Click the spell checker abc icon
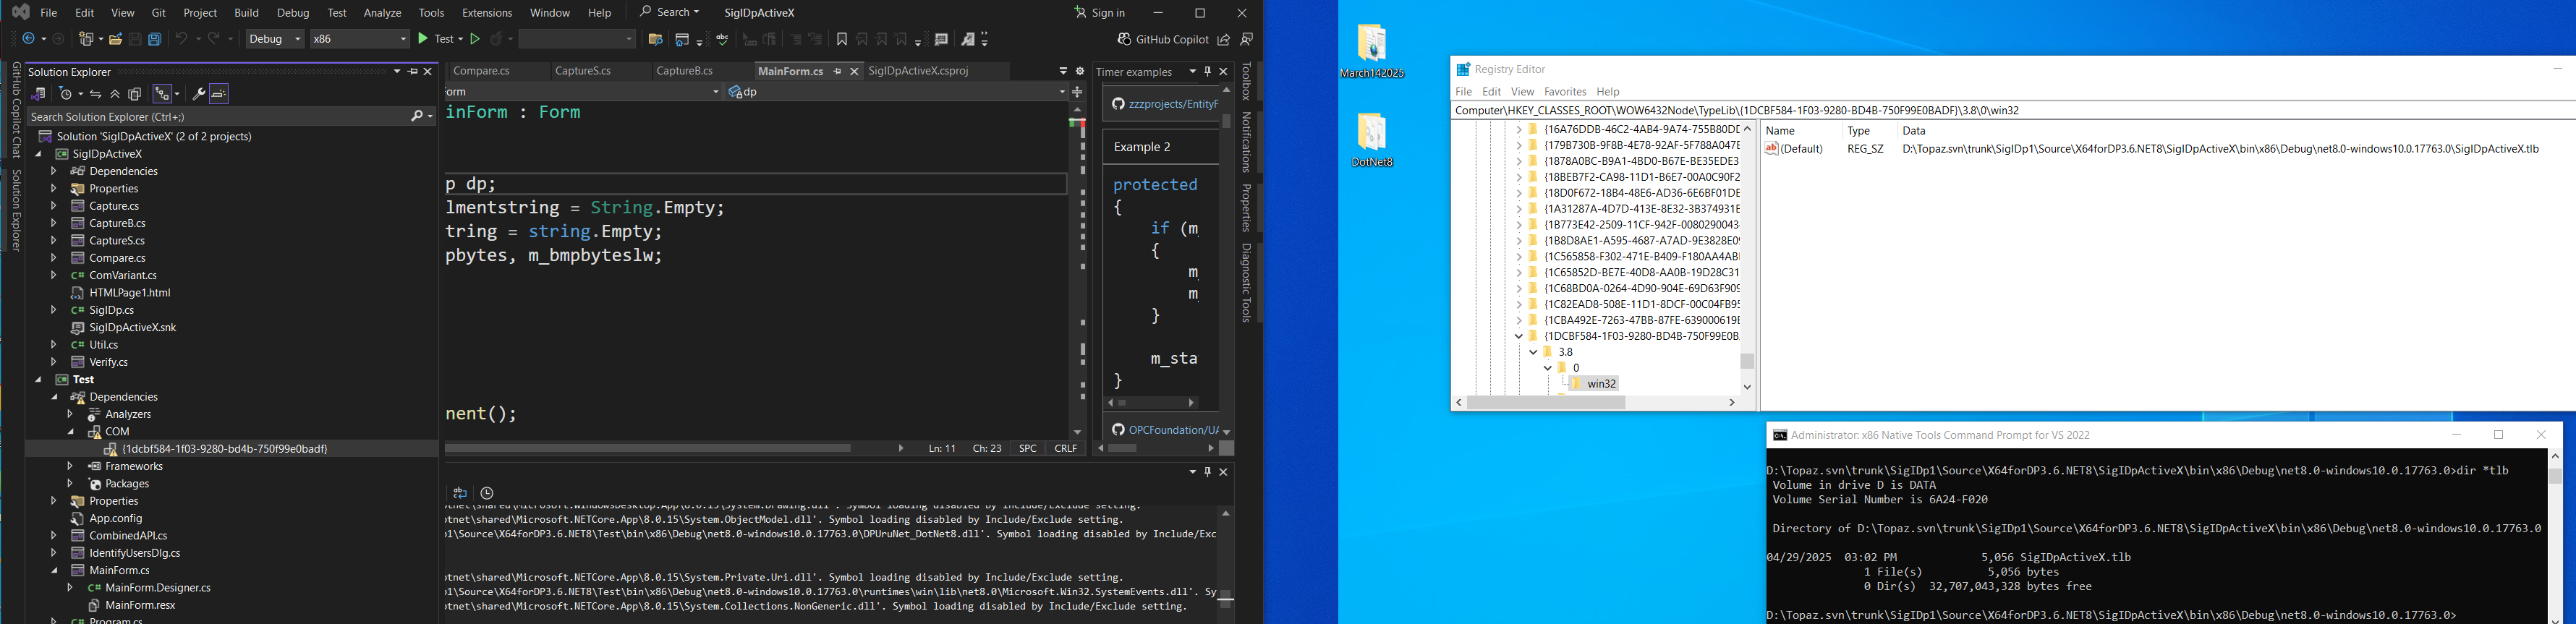The image size is (2576, 624). pos(722,39)
